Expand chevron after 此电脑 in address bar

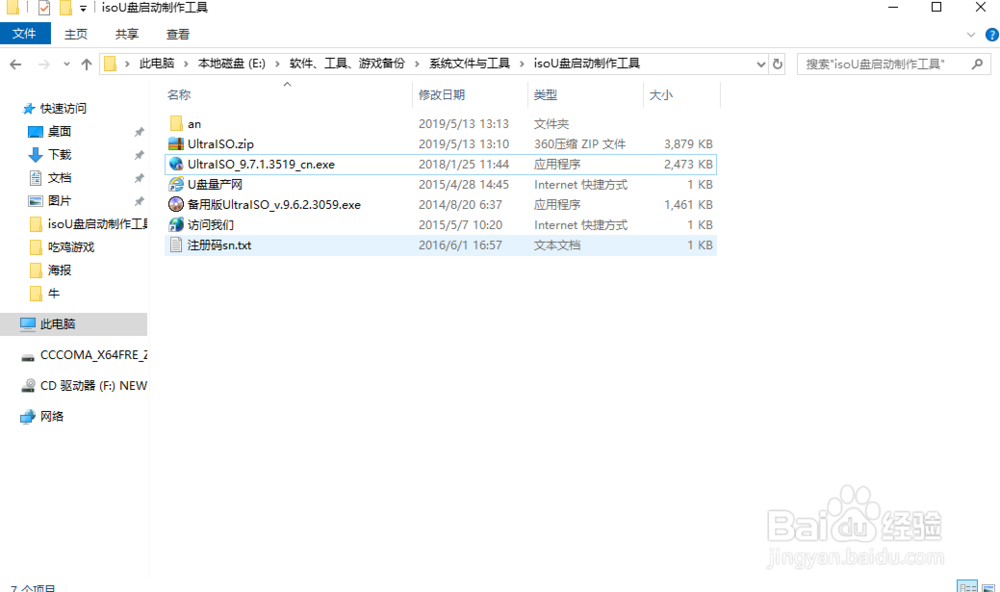coord(186,64)
